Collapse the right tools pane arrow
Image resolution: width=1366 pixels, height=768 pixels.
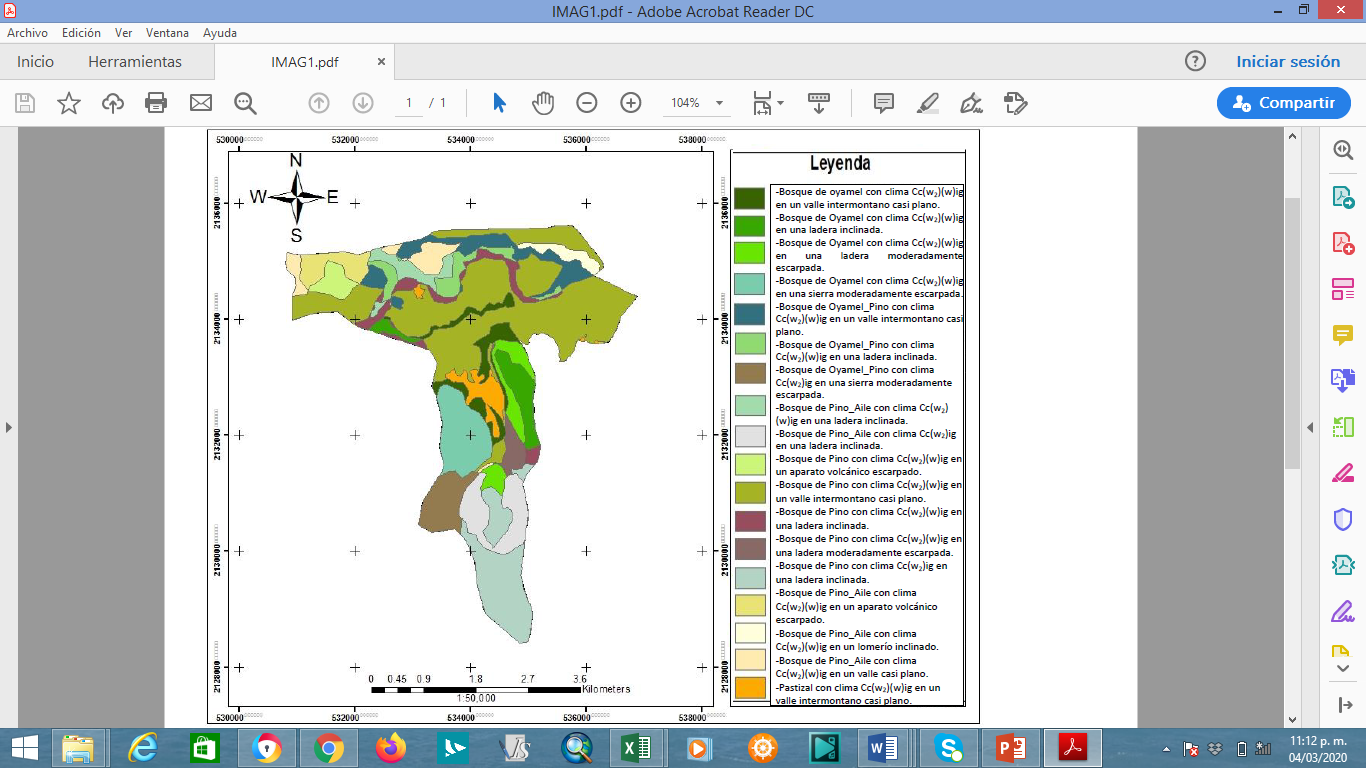point(1310,427)
